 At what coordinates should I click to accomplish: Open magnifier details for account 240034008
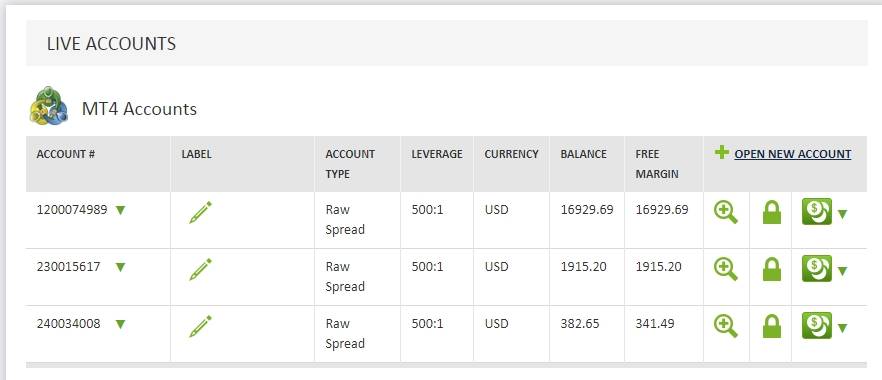point(726,327)
